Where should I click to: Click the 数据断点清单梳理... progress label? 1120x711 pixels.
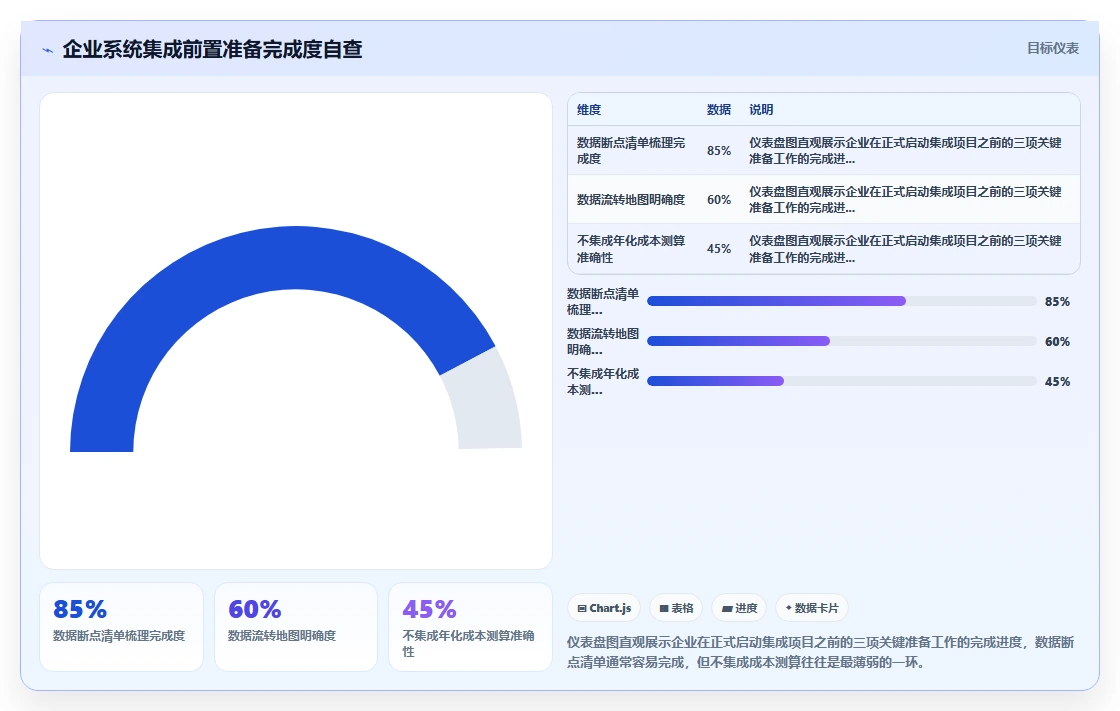[603, 302]
